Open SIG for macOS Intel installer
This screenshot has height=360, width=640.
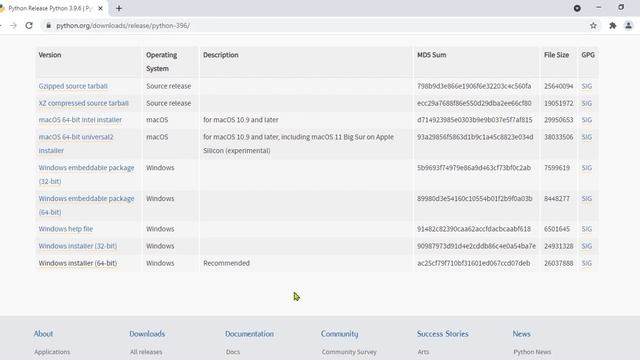pyautogui.click(x=587, y=120)
